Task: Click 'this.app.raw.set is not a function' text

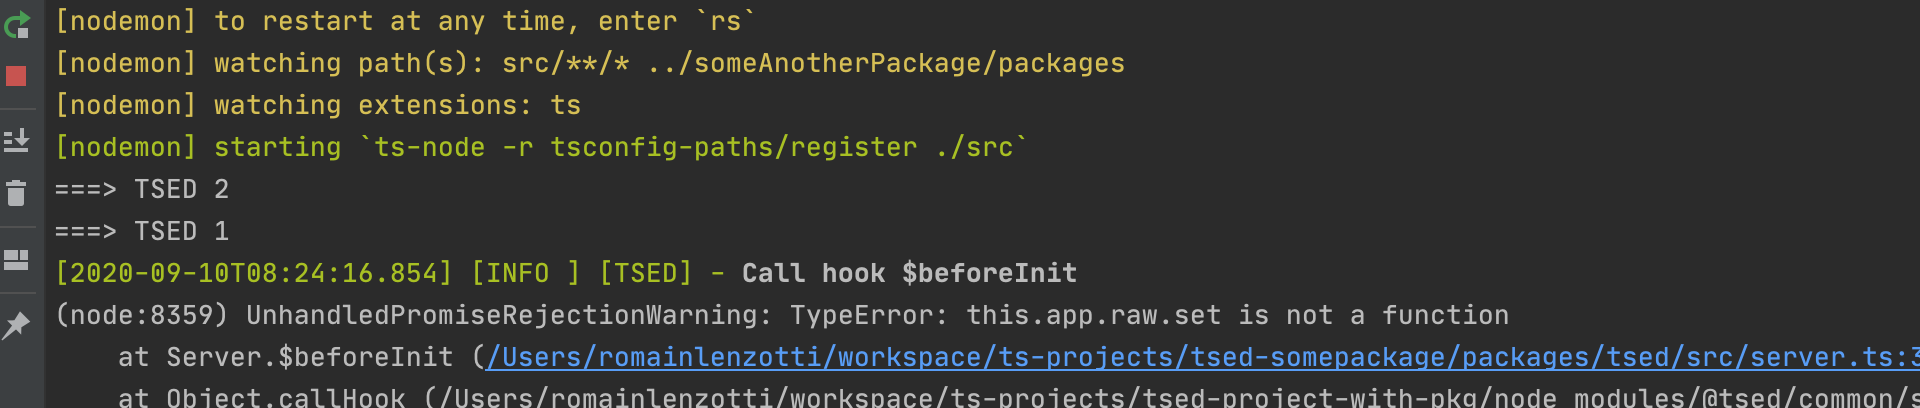Action: click(x=1238, y=315)
